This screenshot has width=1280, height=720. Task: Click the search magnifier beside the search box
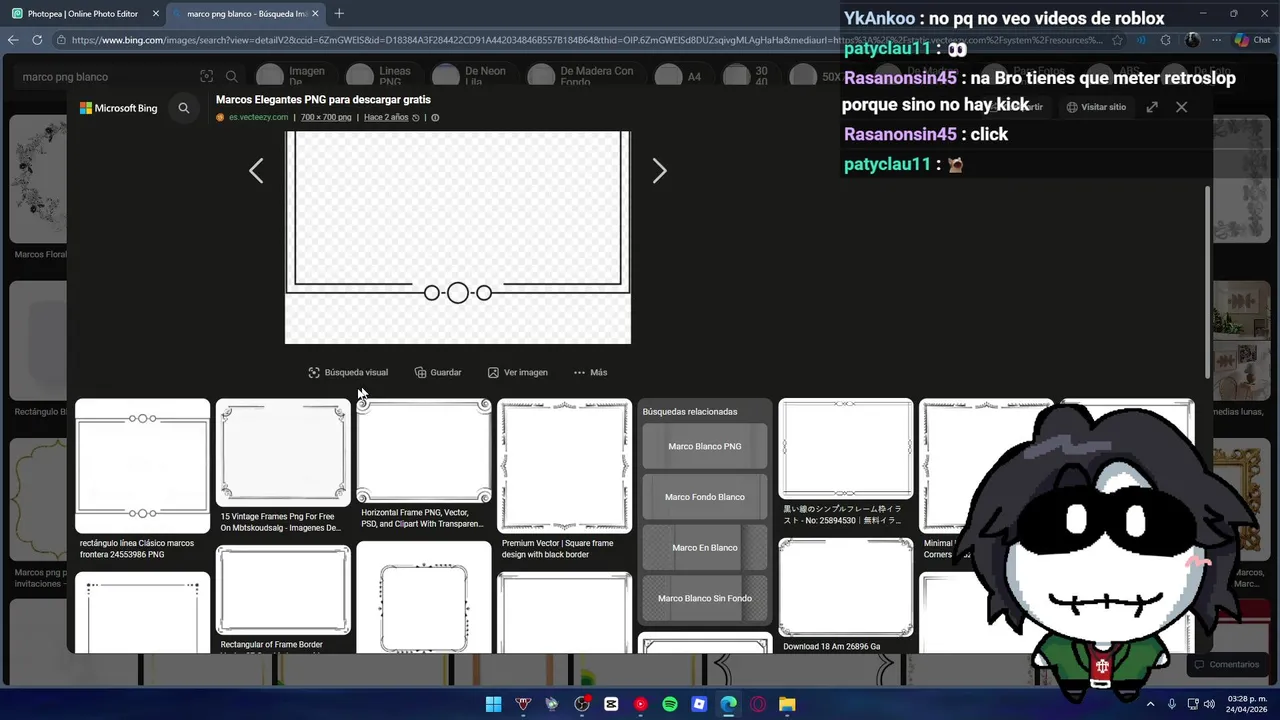tap(232, 76)
